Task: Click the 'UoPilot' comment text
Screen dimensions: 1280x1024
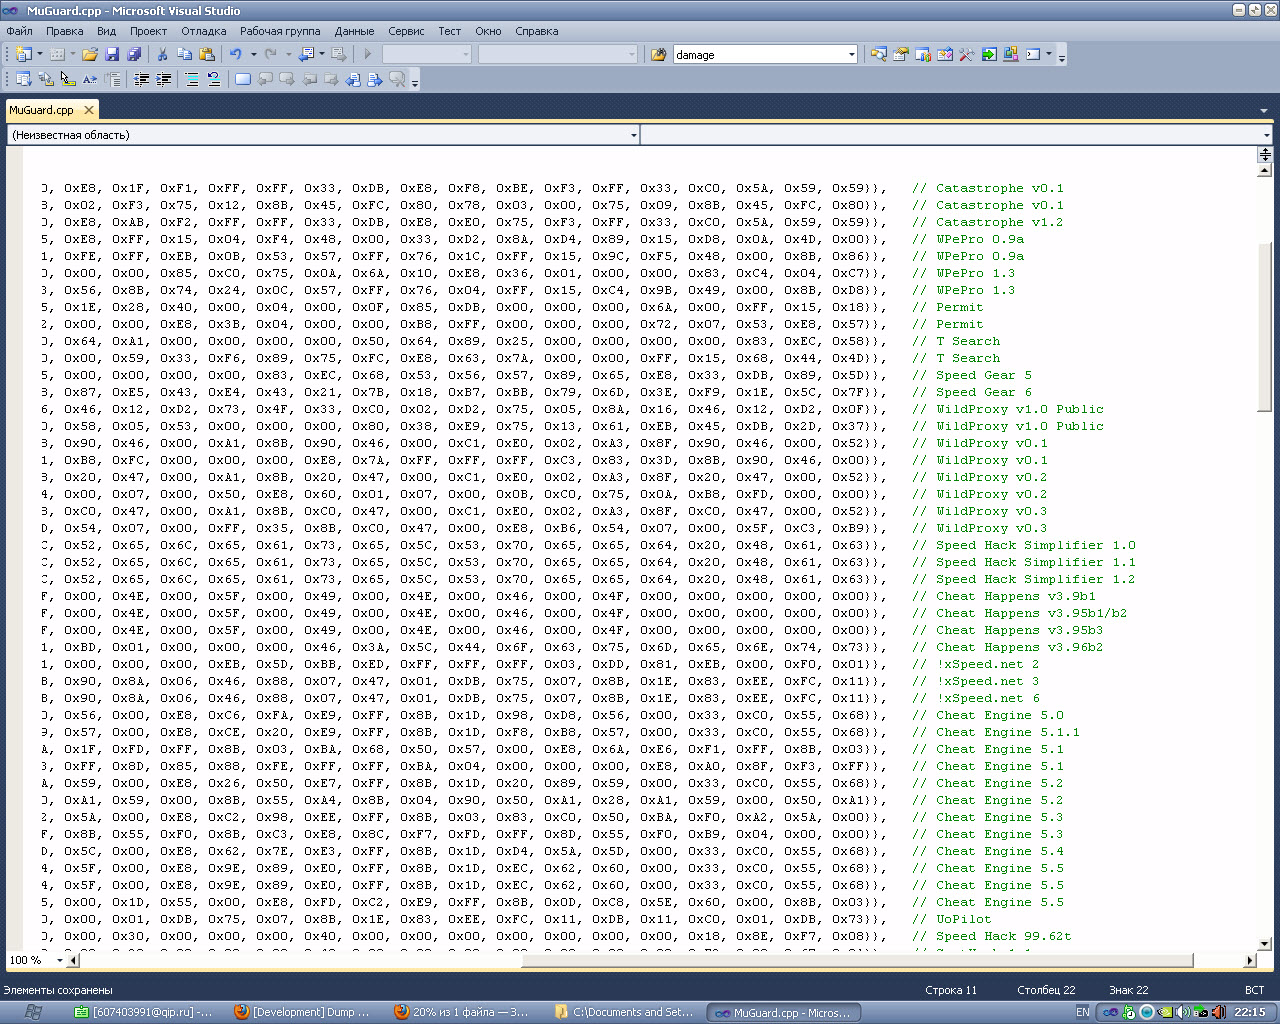Action: click(952, 919)
